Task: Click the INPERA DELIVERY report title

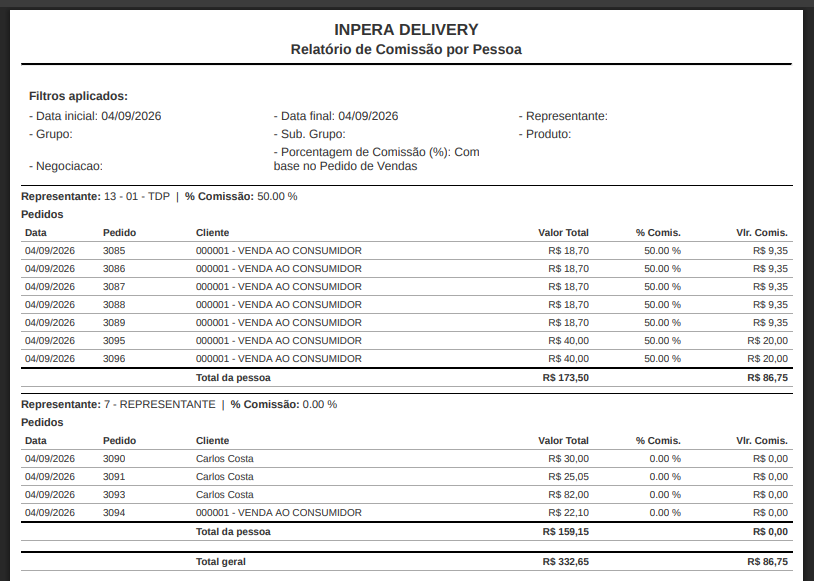Action: tap(406, 30)
